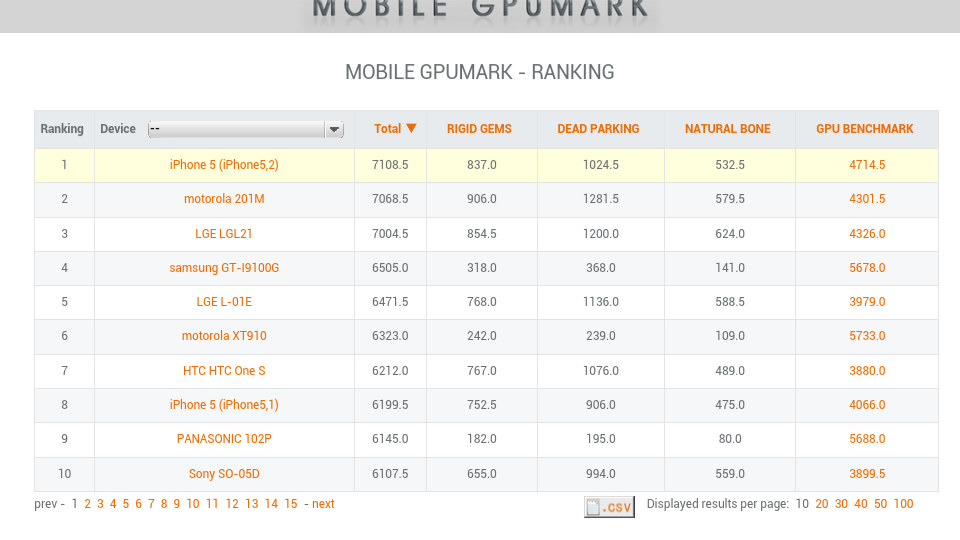The height and width of the screenshot is (540, 960).
Task: Go to results page 8
Action: tap(164, 504)
